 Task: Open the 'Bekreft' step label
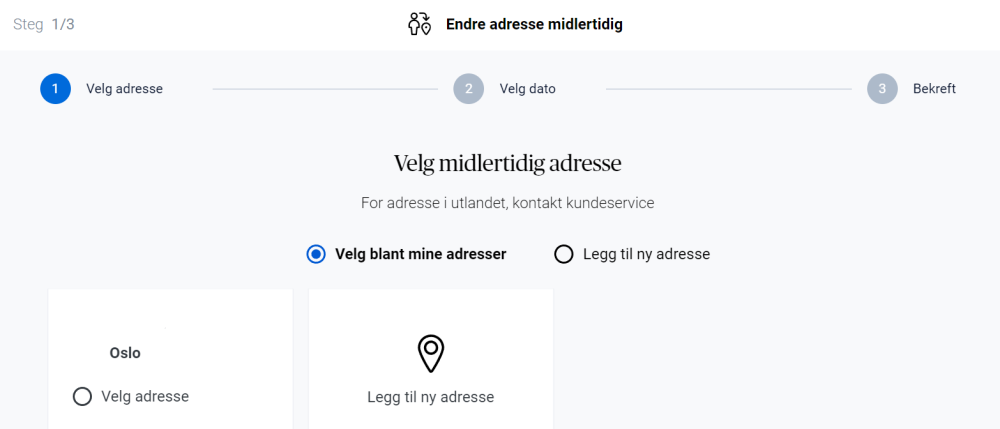tap(934, 89)
